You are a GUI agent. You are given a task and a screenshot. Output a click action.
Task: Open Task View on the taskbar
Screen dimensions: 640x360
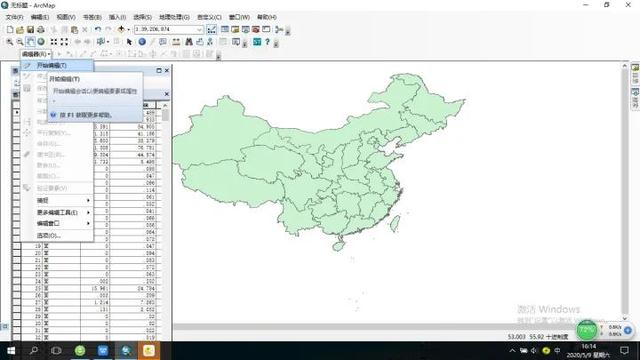click(56, 351)
